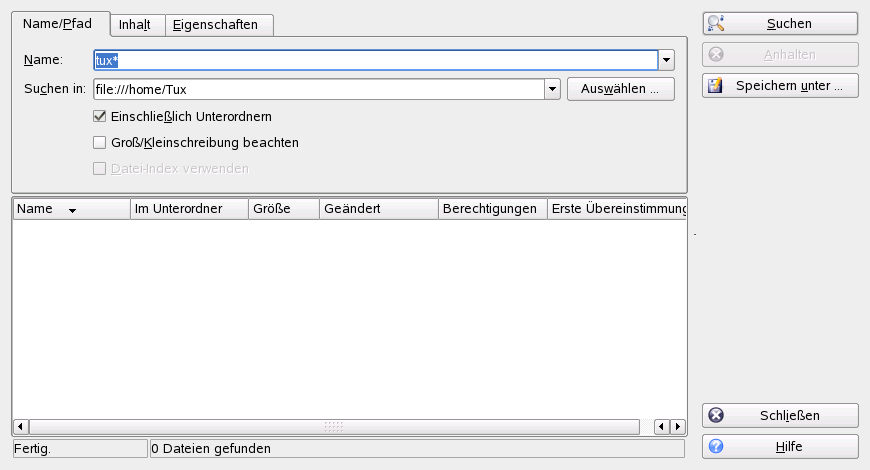Click the magnifier icon on Suchen button
Screen dimensions: 870x470
[x=716, y=23]
